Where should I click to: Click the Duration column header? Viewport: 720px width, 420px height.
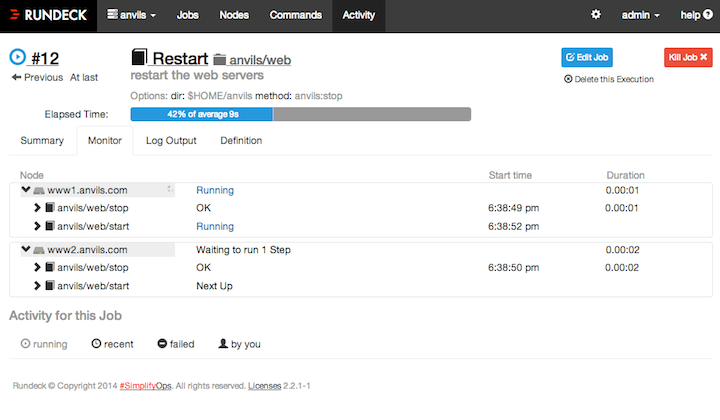point(625,175)
